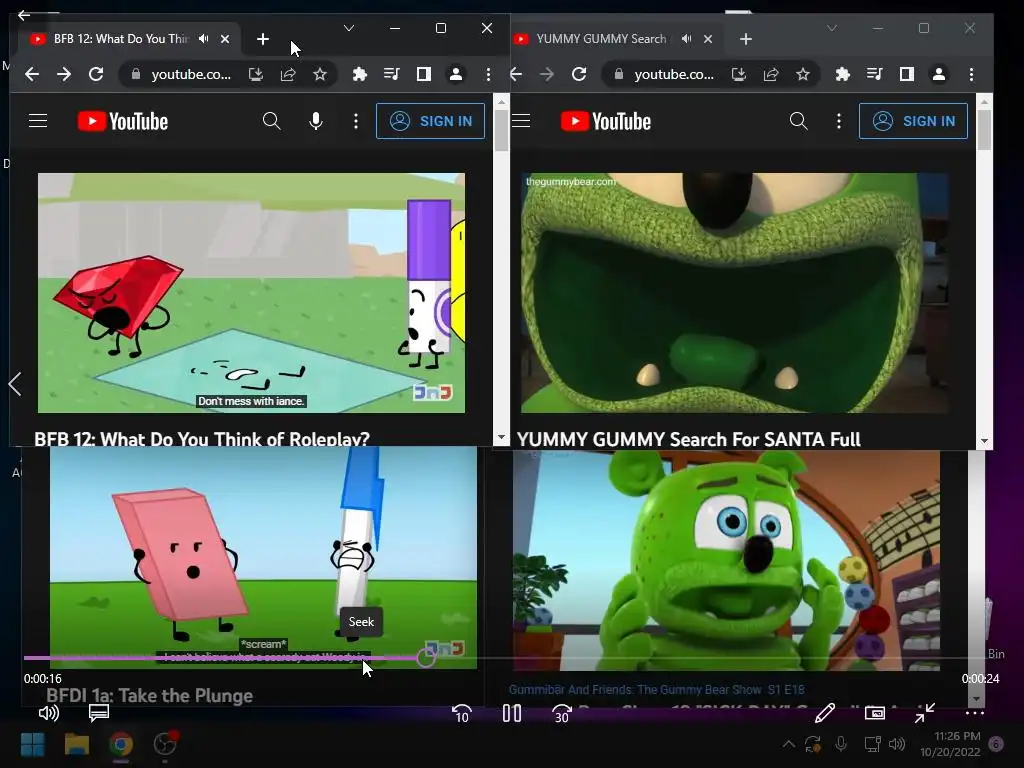
Task: Reload page in right Chrome window
Action: point(579,74)
